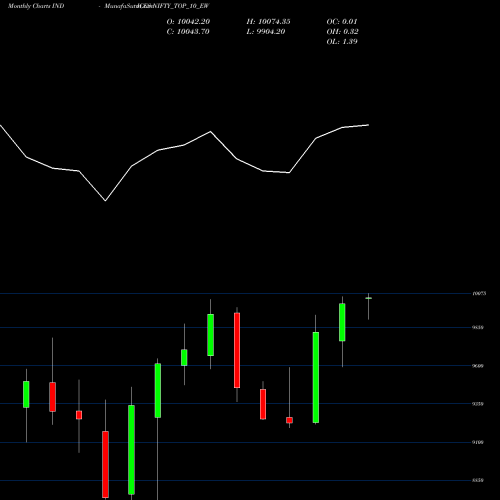This screenshot has height=500, width=500.
Task: Select the open value 'O: 10042.20'
Action: tap(188, 22)
